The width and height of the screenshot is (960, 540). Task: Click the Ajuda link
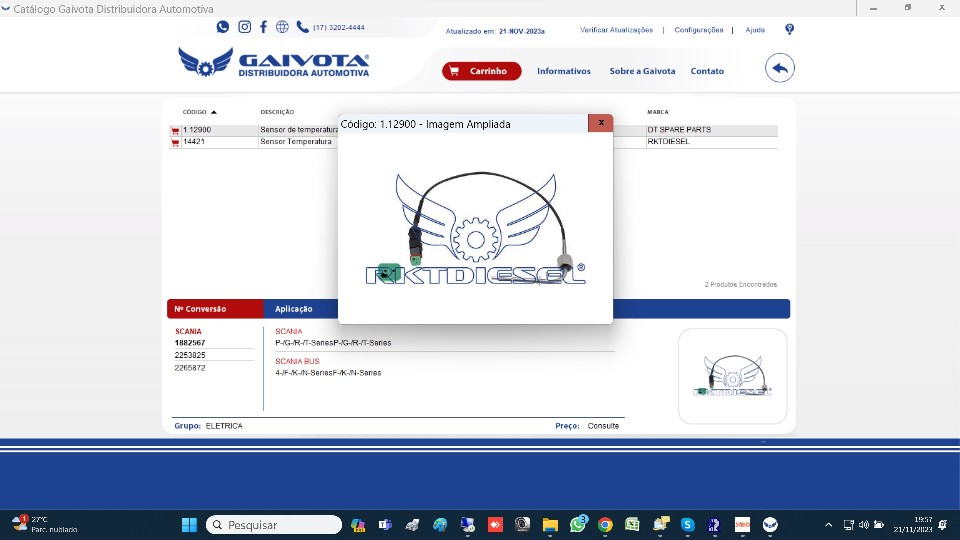pyautogui.click(x=754, y=30)
